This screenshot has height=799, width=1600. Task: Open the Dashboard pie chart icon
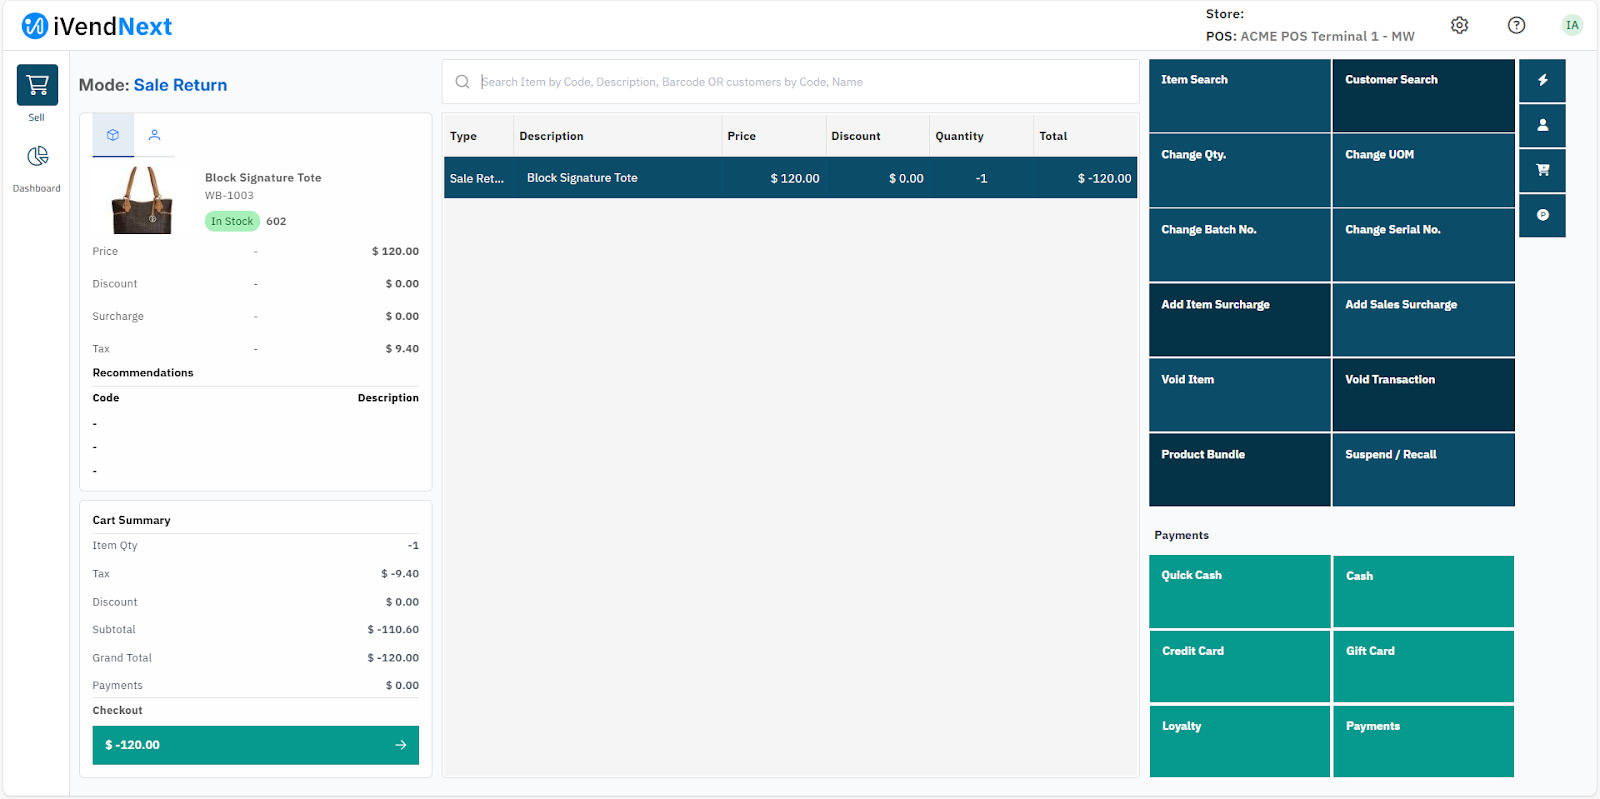[x=37, y=157]
